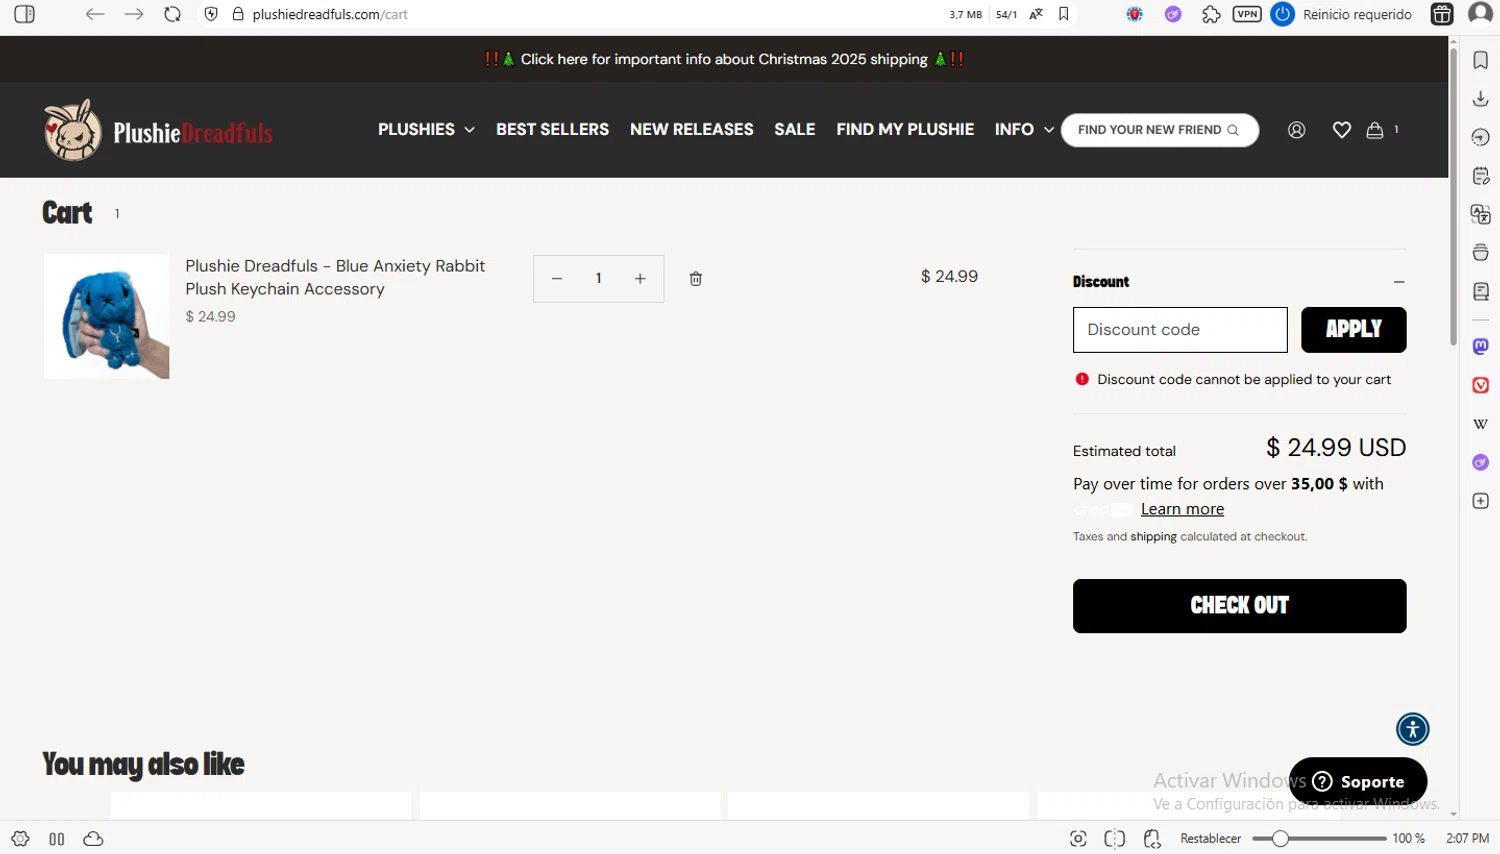The width and height of the screenshot is (1500, 854).
Task: Go forward to the next page
Action: click(x=134, y=14)
